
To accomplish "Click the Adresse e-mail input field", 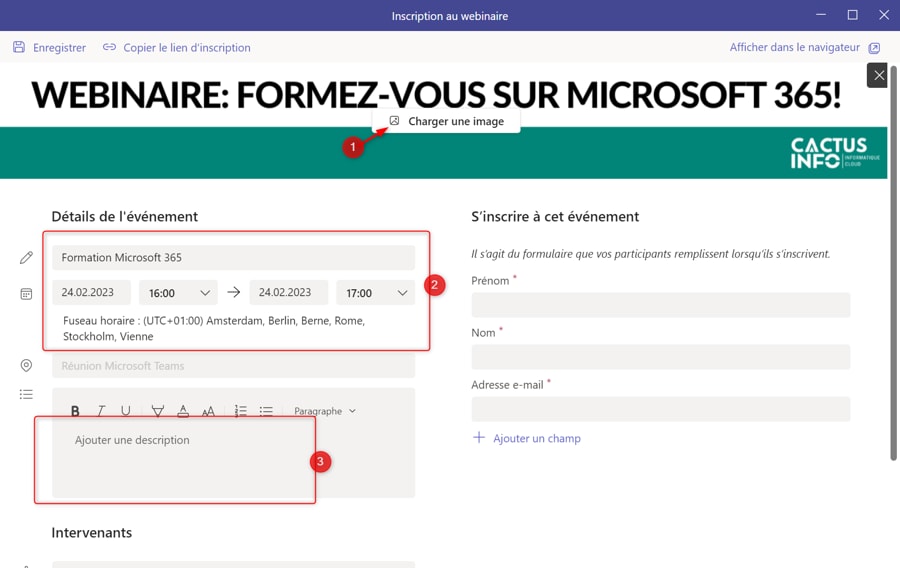I will [x=661, y=409].
